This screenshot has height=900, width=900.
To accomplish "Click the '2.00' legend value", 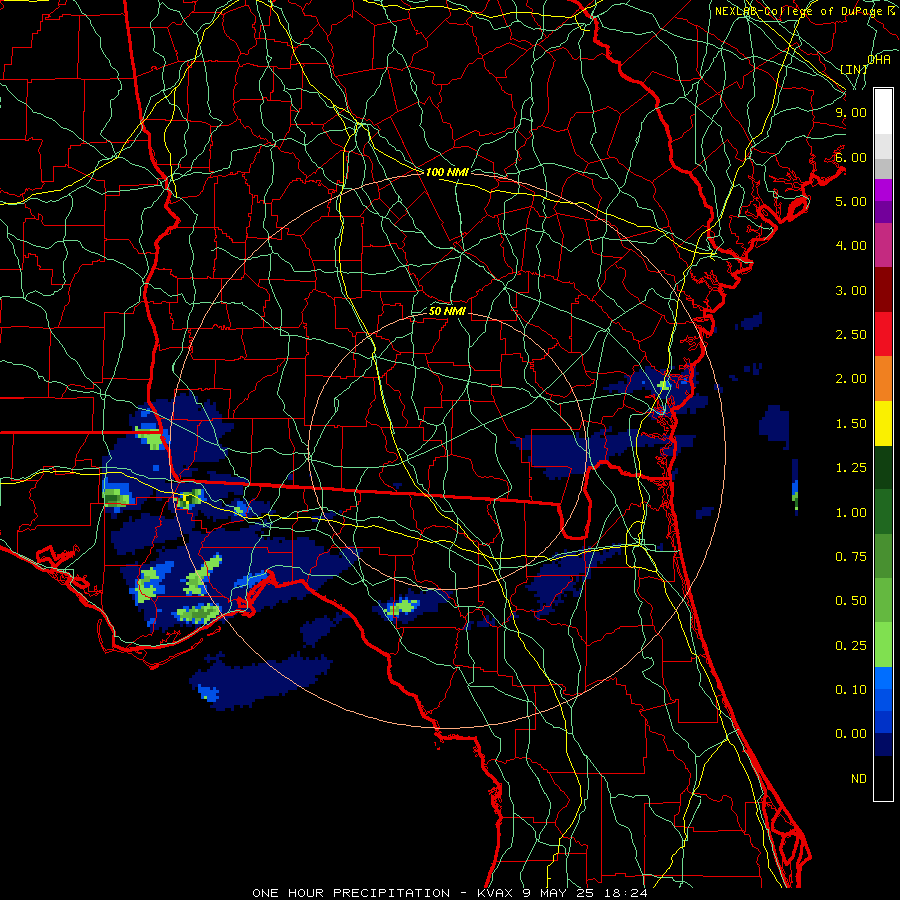I will pyautogui.click(x=851, y=379).
